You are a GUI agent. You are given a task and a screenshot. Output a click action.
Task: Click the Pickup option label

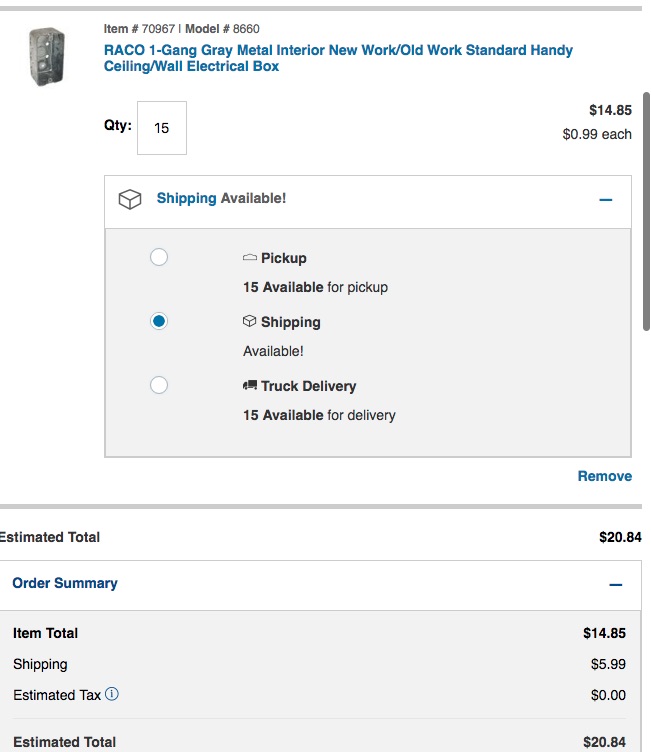point(283,258)
